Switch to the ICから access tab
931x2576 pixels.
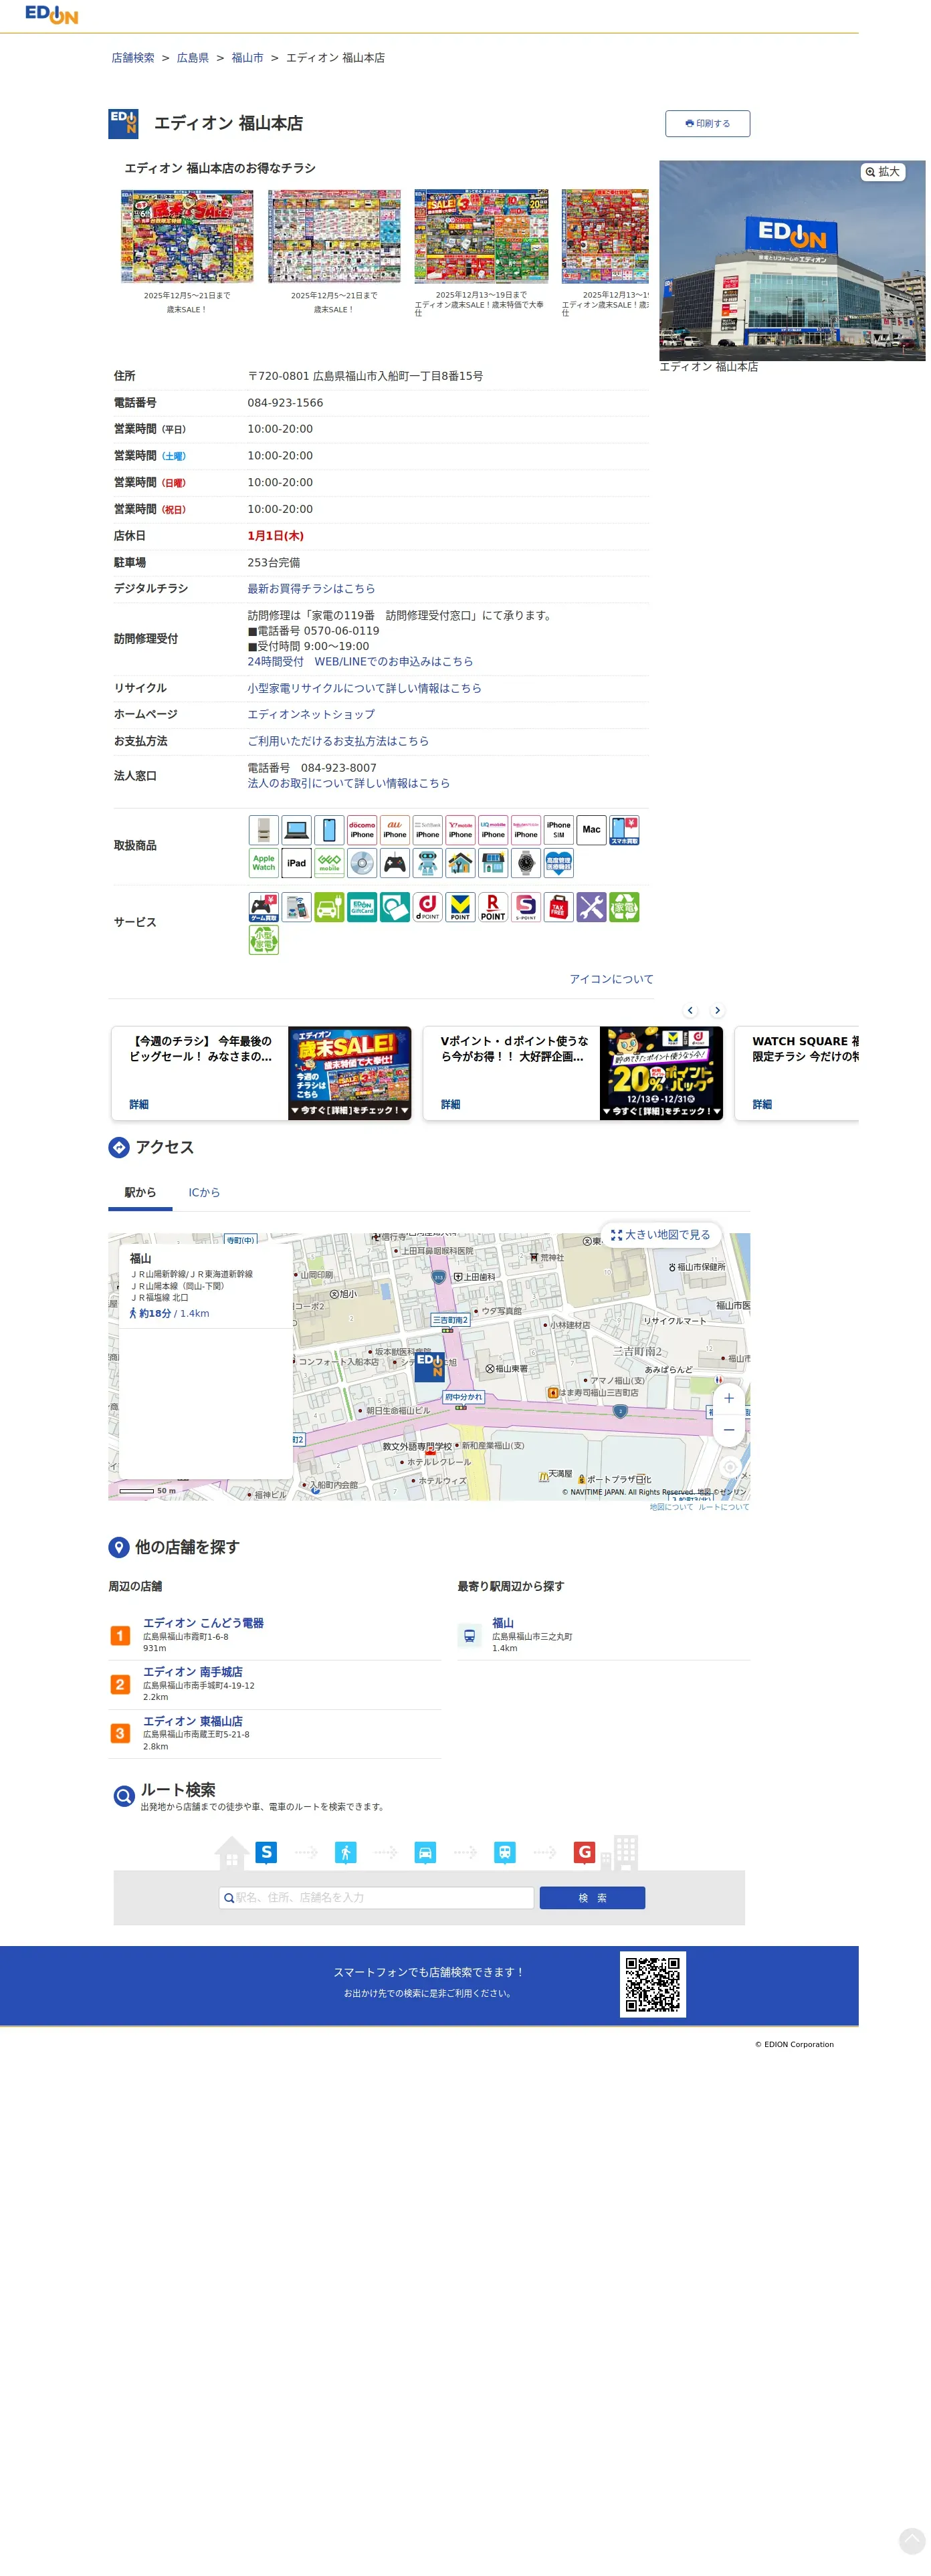[x=204, y=1192]
